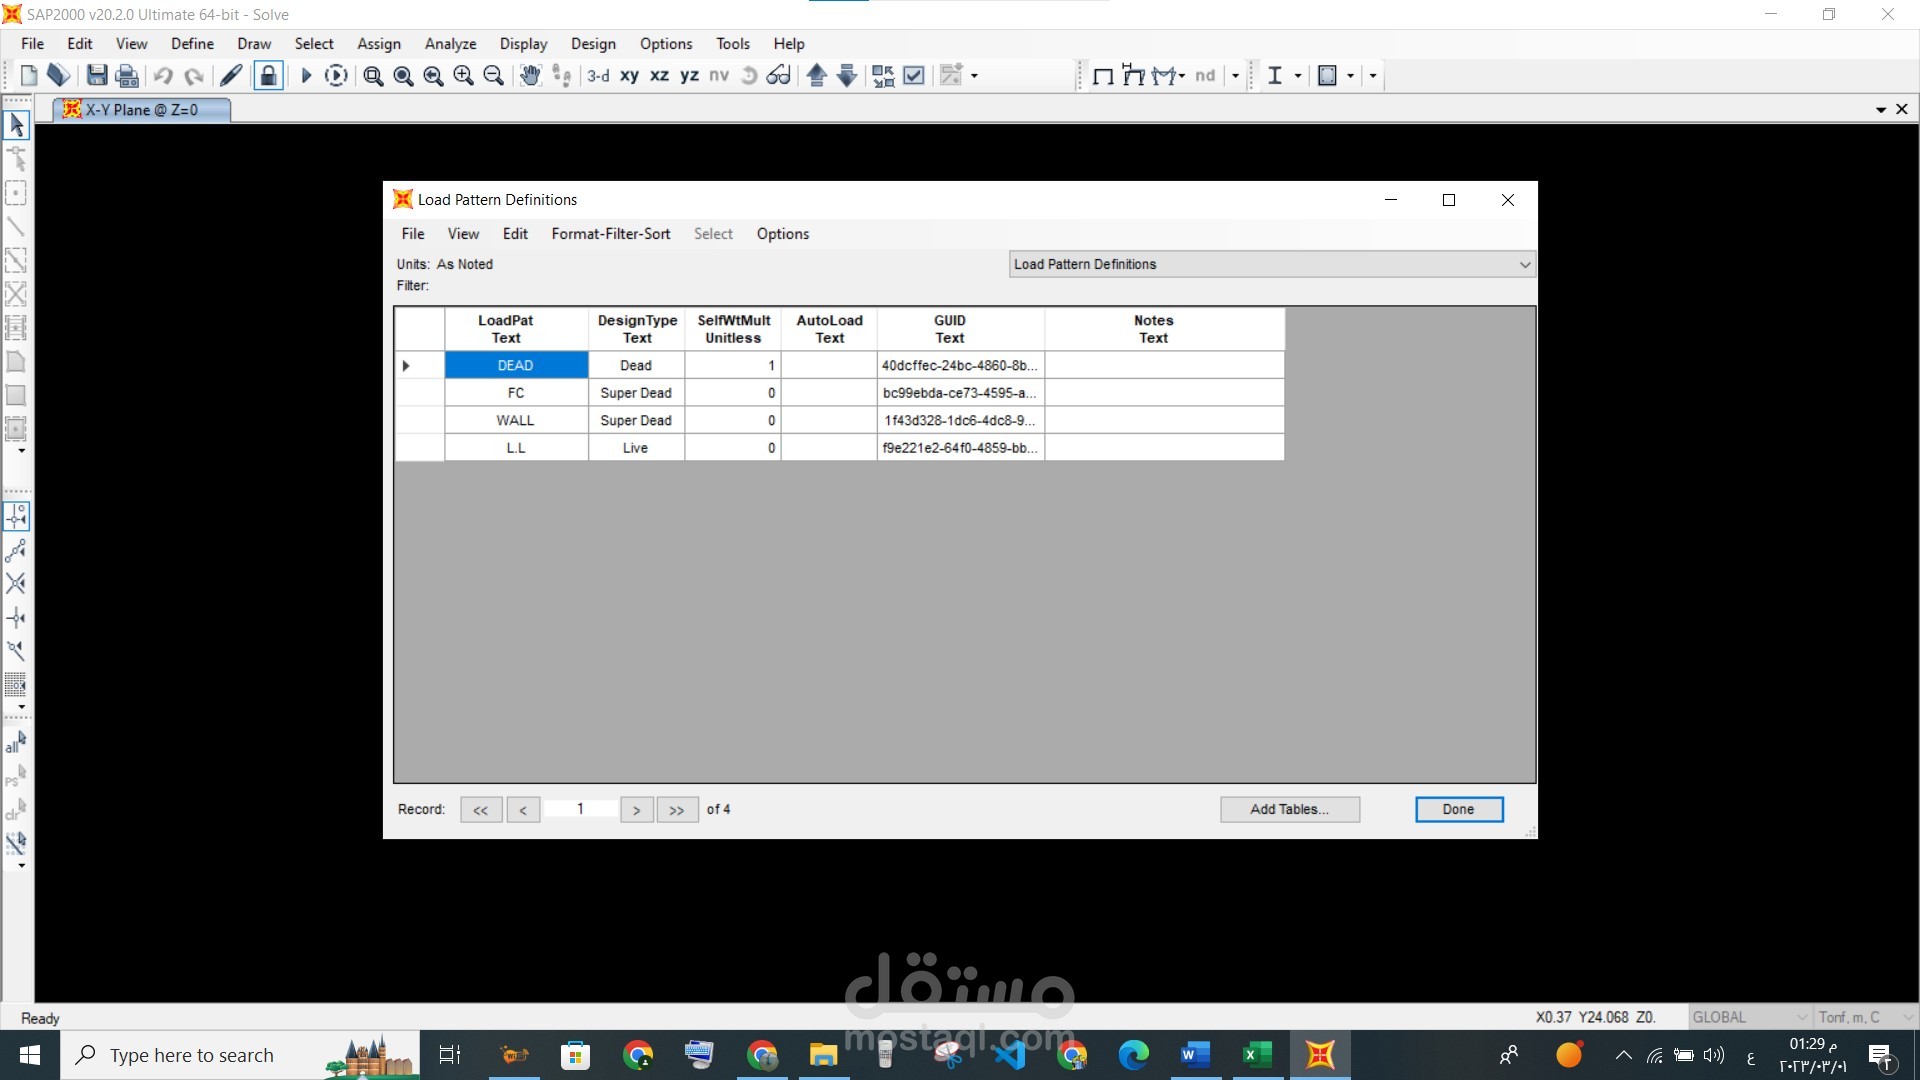The height and width of the screenshot is (1080, 1920).
Task: Click the Move Up in List arrow
Action: click(816, 76)
